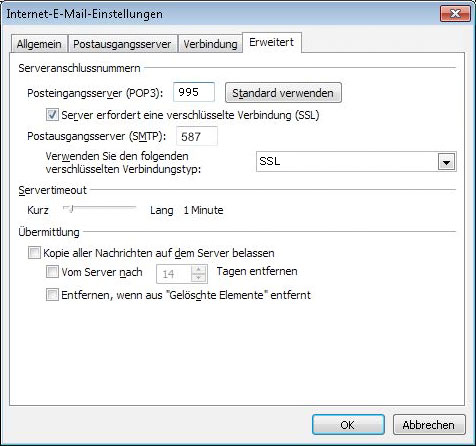Click the Erweitert tab
Image resolution: width=476 pixels, height=446 pixels.
(x=272, y=42)
